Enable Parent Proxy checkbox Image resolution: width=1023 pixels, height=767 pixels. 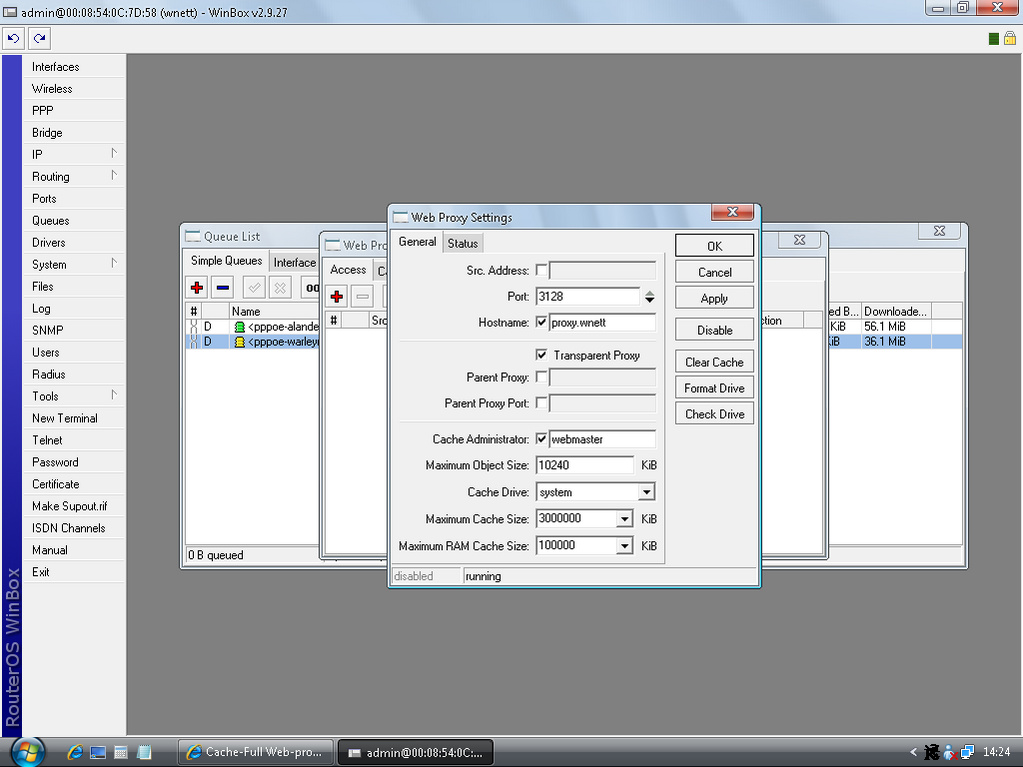tap(541, 377)
